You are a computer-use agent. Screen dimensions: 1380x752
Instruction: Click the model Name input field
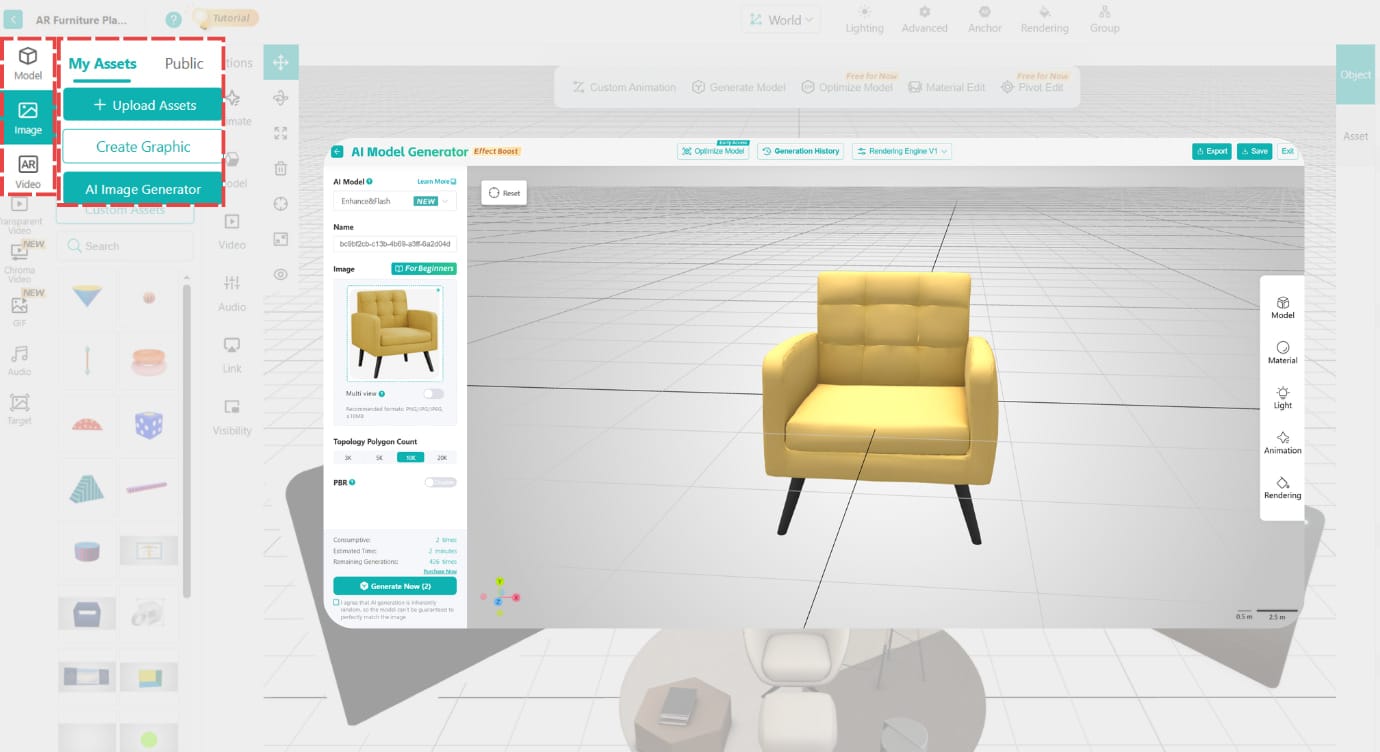click(395, 243)
